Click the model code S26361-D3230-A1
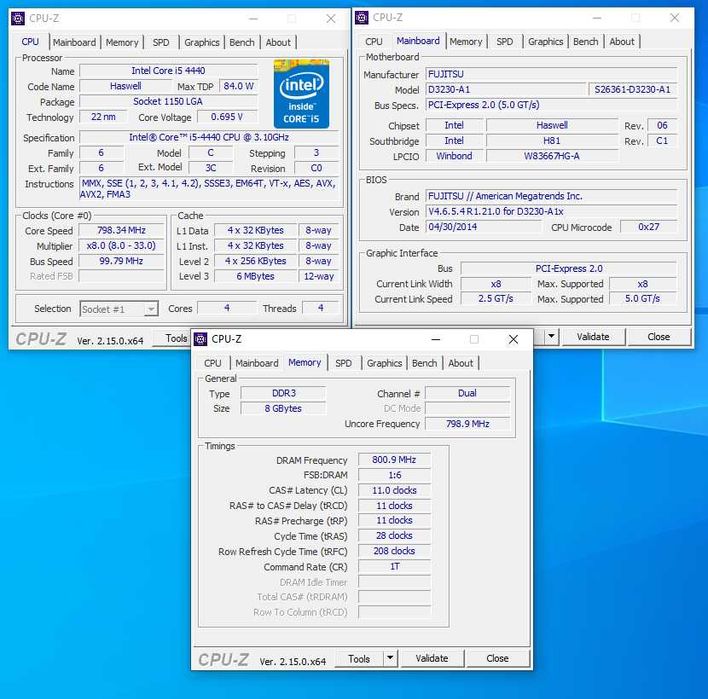 coord(633,89)
